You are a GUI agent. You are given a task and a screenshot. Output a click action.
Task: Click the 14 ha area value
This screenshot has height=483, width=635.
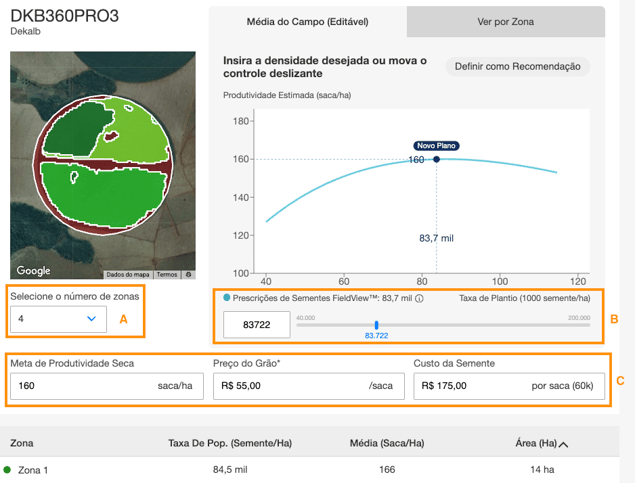pos(542,470)
